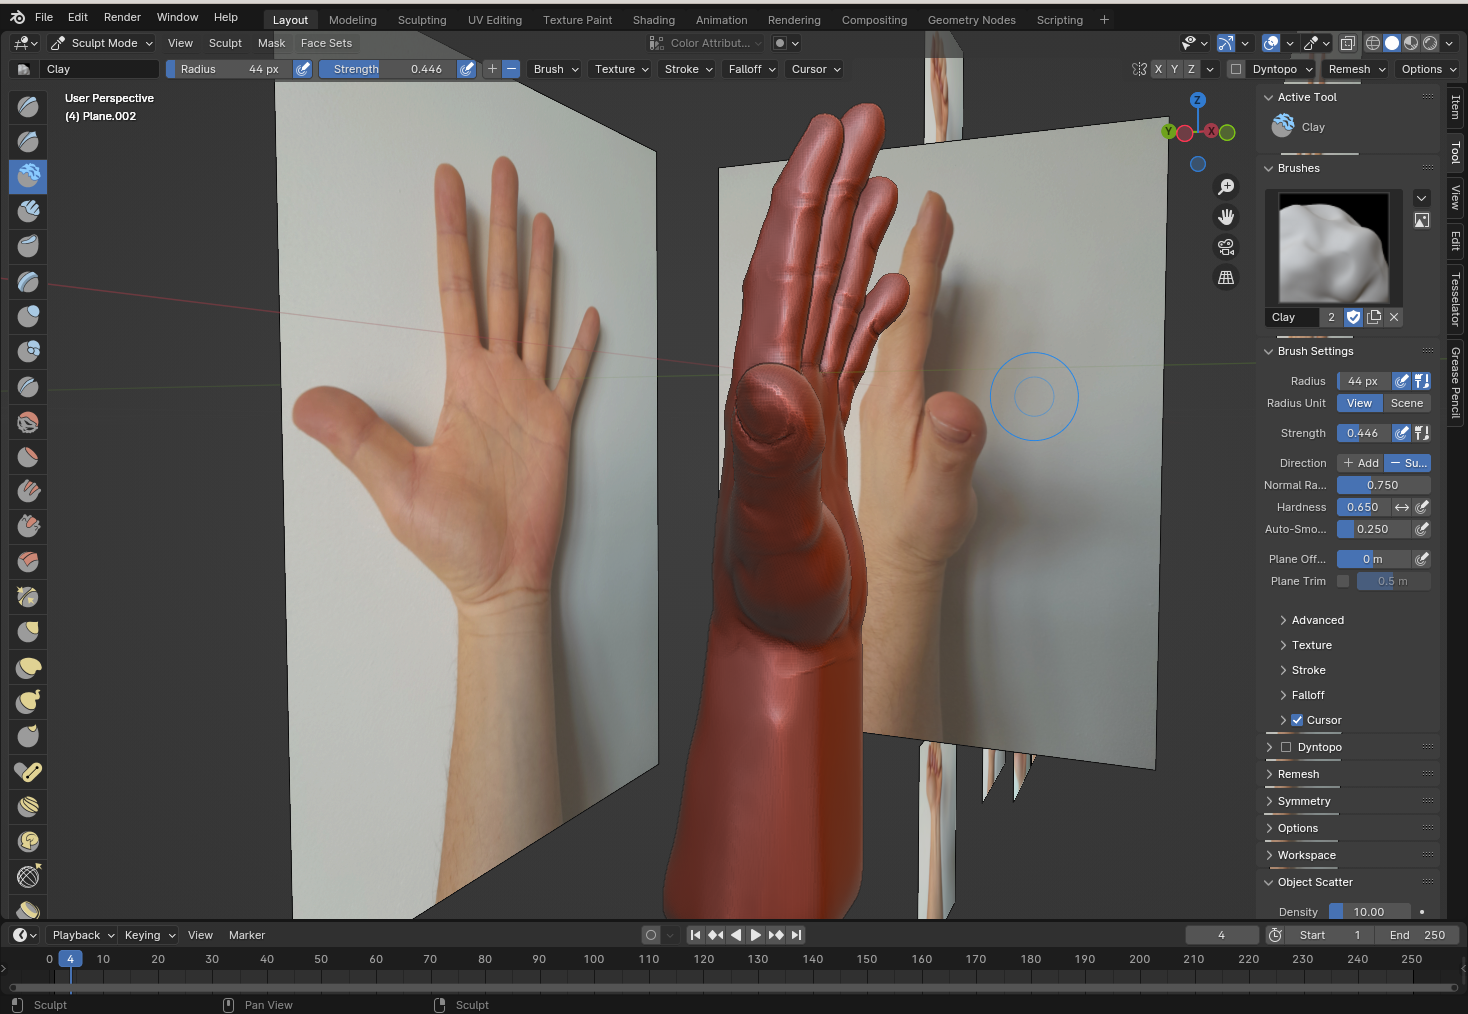Select the Clay Strips brush tool
The width and height of the screenshot is (1468, 1014).
tap(28, 211)
